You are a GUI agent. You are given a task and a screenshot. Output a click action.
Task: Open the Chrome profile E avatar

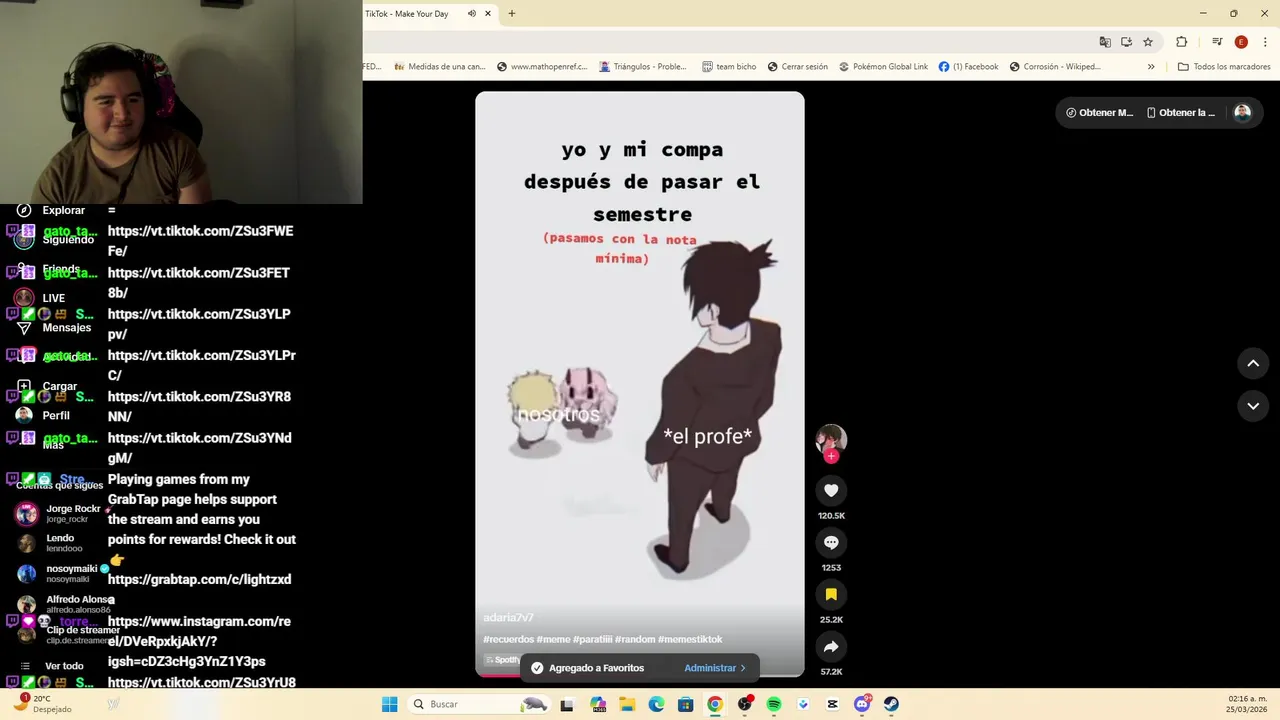coord(1241,42)
